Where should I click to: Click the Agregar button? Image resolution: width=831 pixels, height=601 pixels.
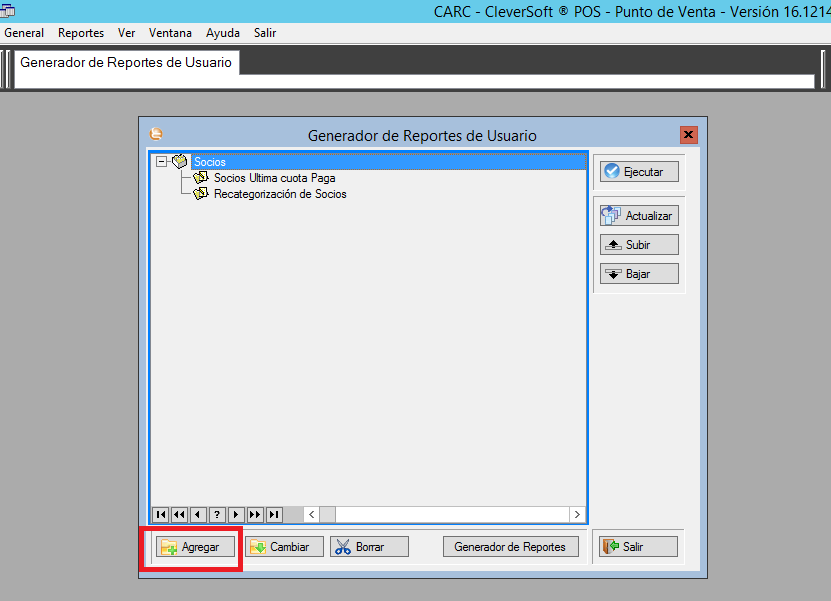point(197,547)
